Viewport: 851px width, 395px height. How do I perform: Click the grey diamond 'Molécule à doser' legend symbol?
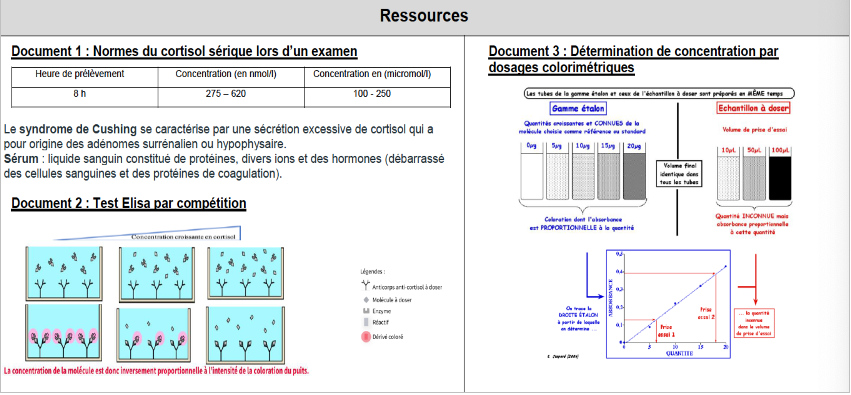click(365, 300)
